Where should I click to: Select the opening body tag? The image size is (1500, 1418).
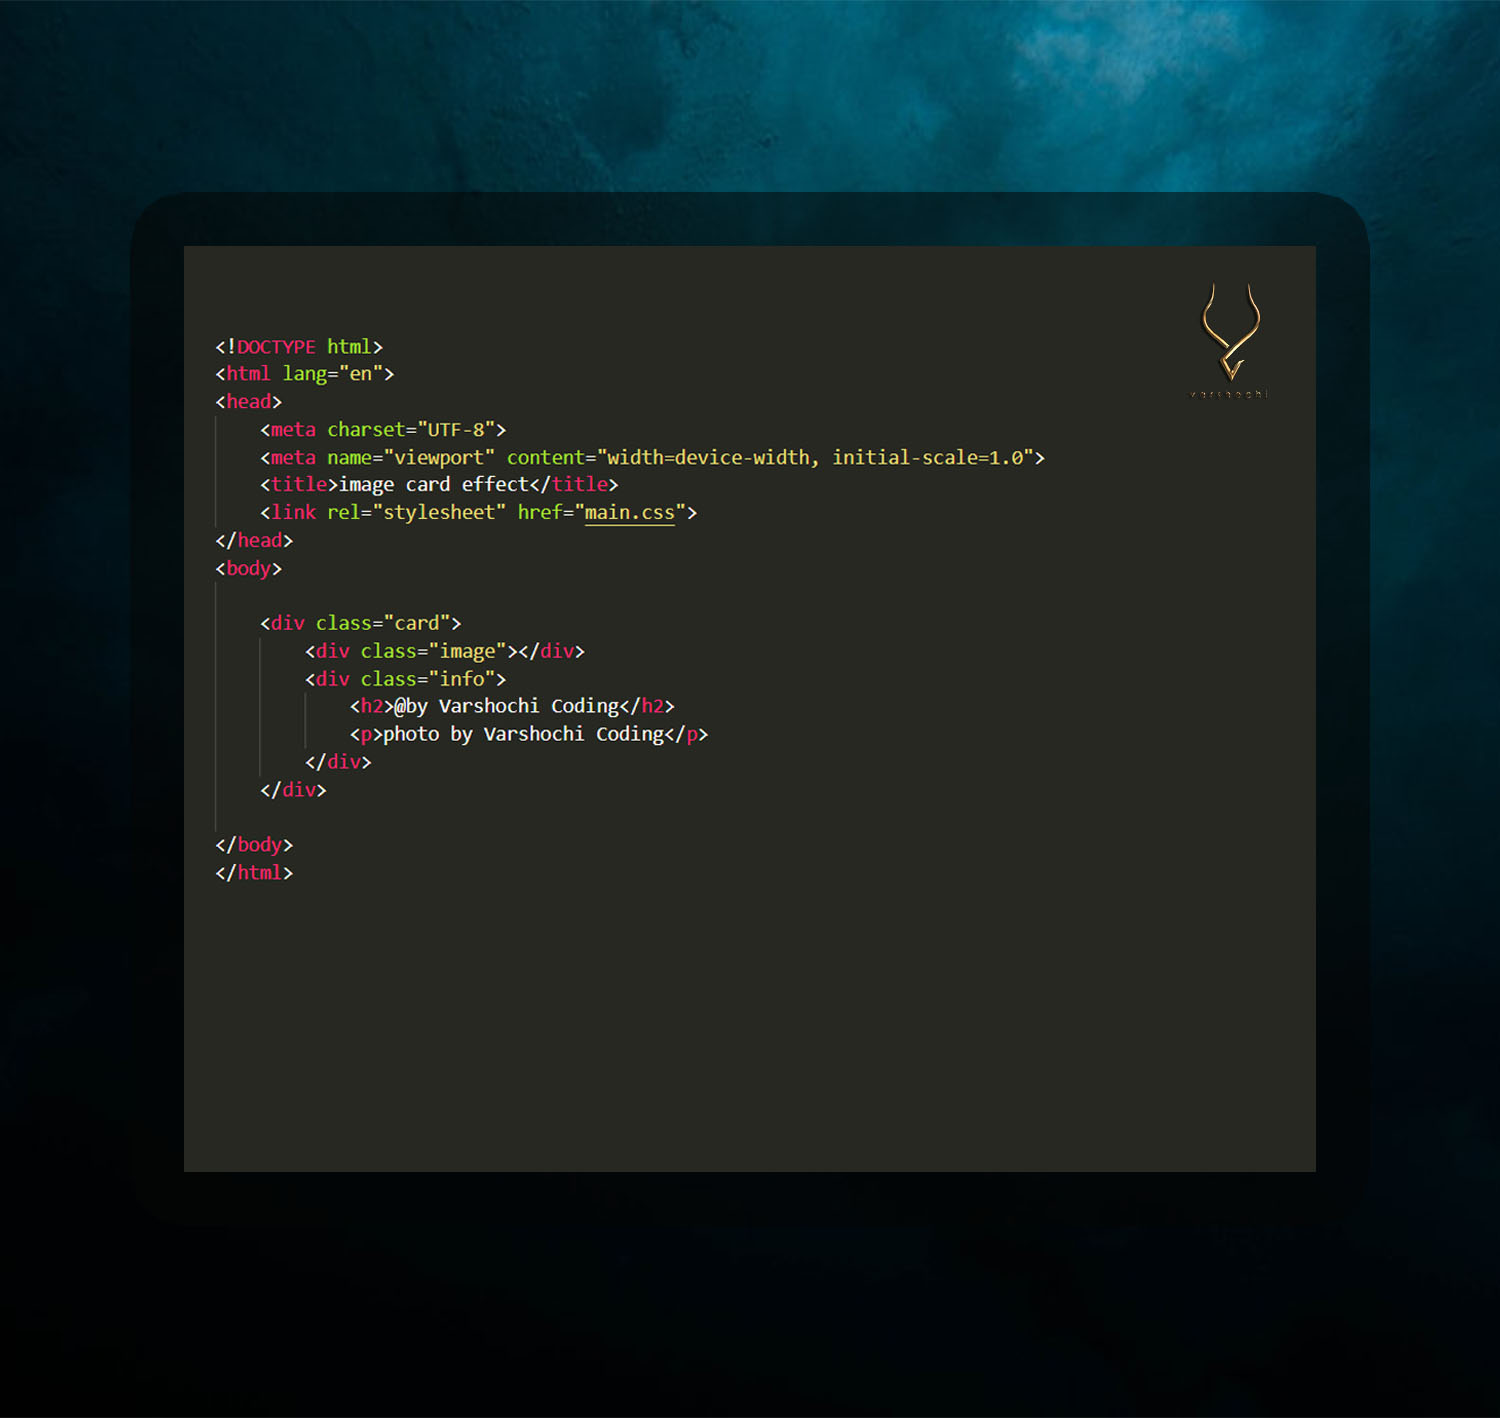(247, 568)
